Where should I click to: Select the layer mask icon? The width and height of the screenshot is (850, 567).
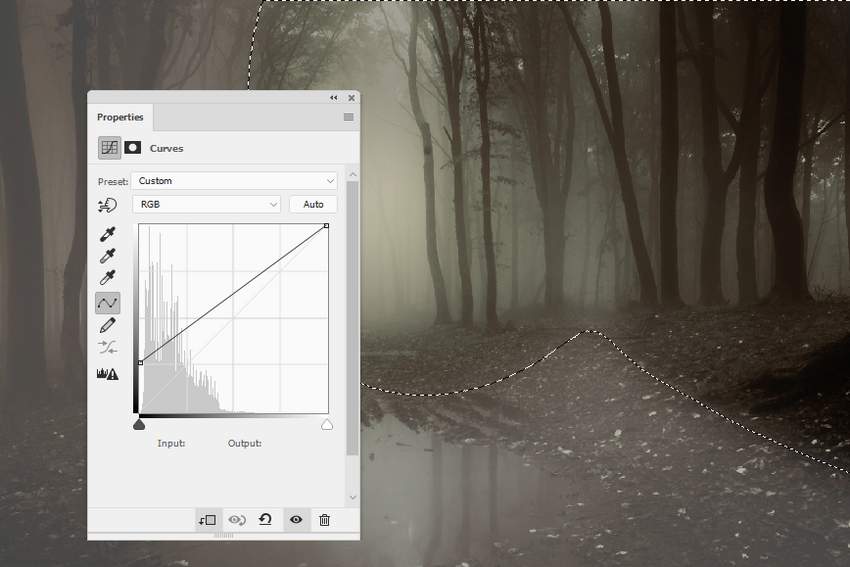[x=133, y=147]
